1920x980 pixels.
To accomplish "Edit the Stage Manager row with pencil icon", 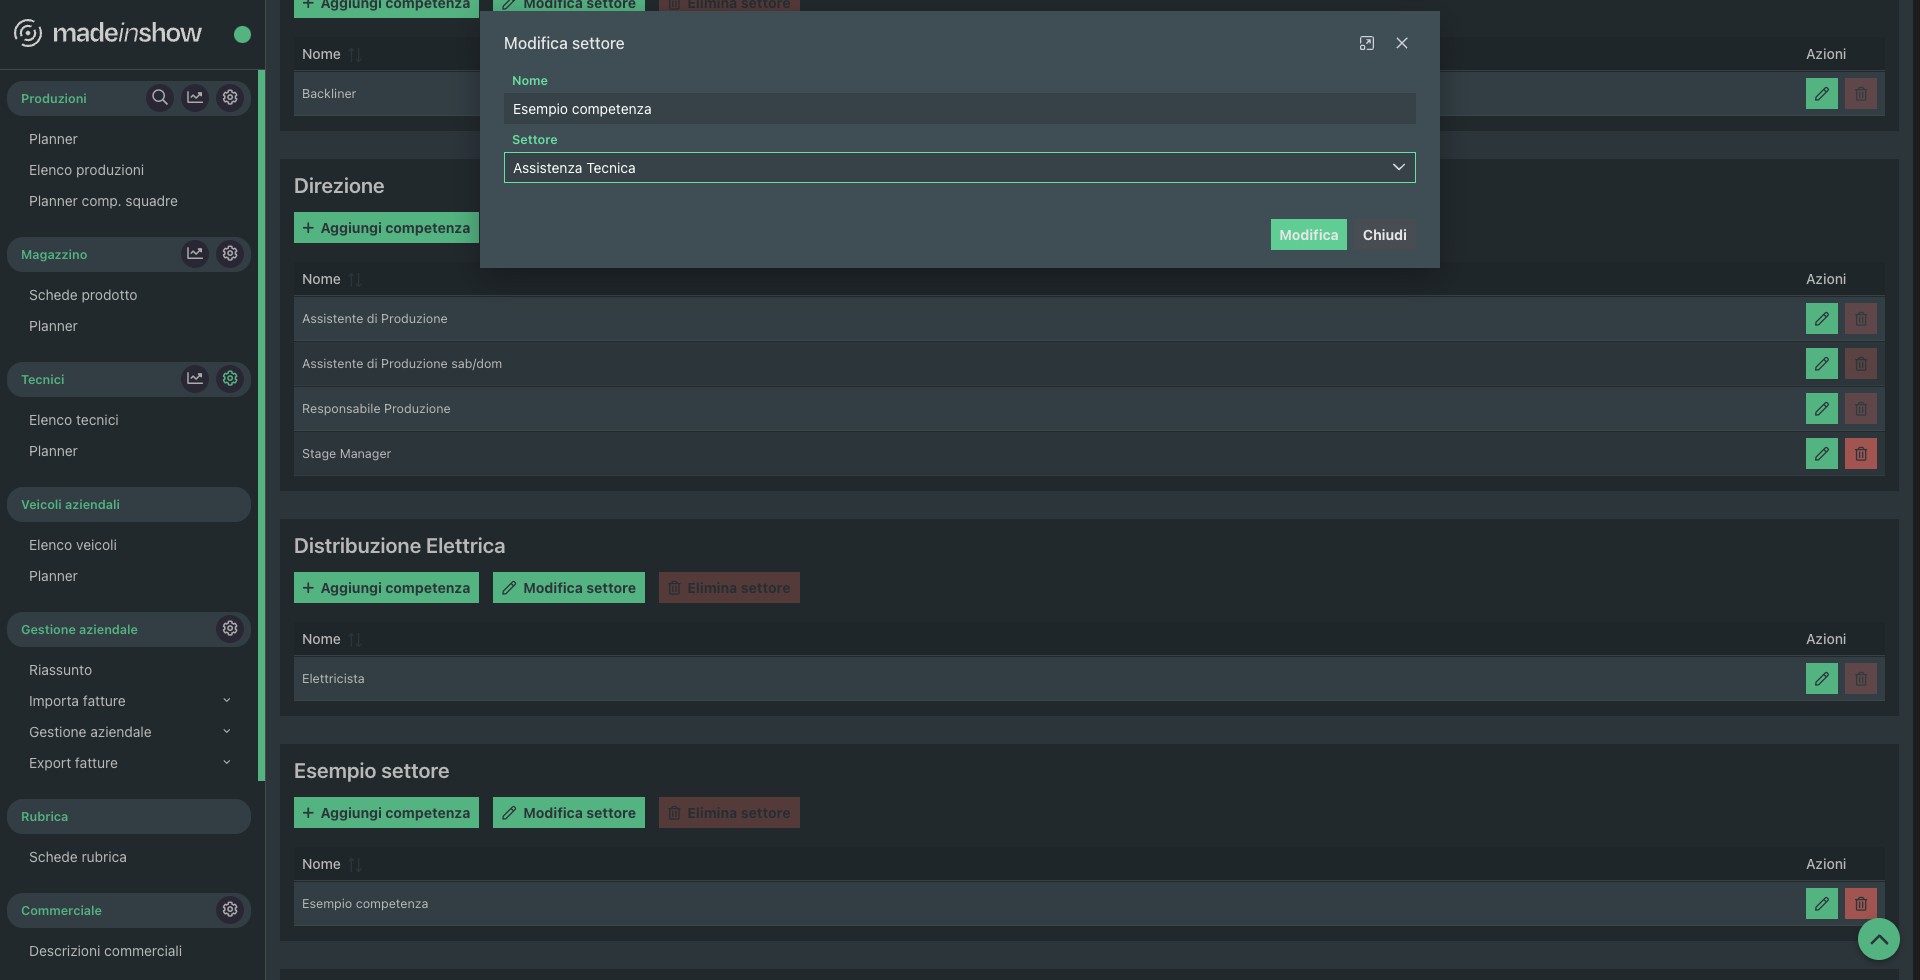I will coord(1821,454).
